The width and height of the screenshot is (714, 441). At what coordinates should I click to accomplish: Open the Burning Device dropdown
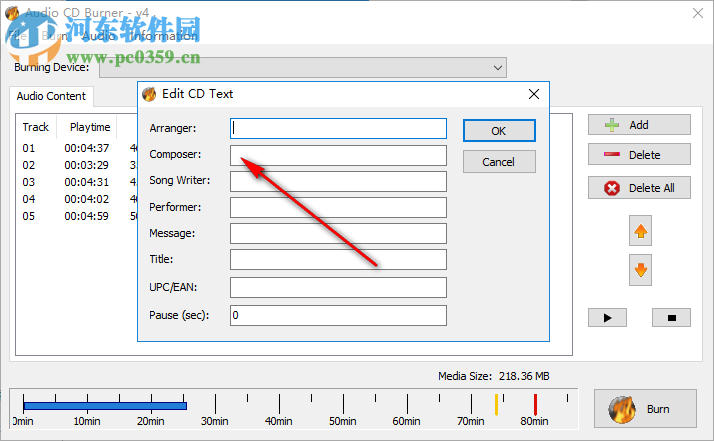pos(498,68)
